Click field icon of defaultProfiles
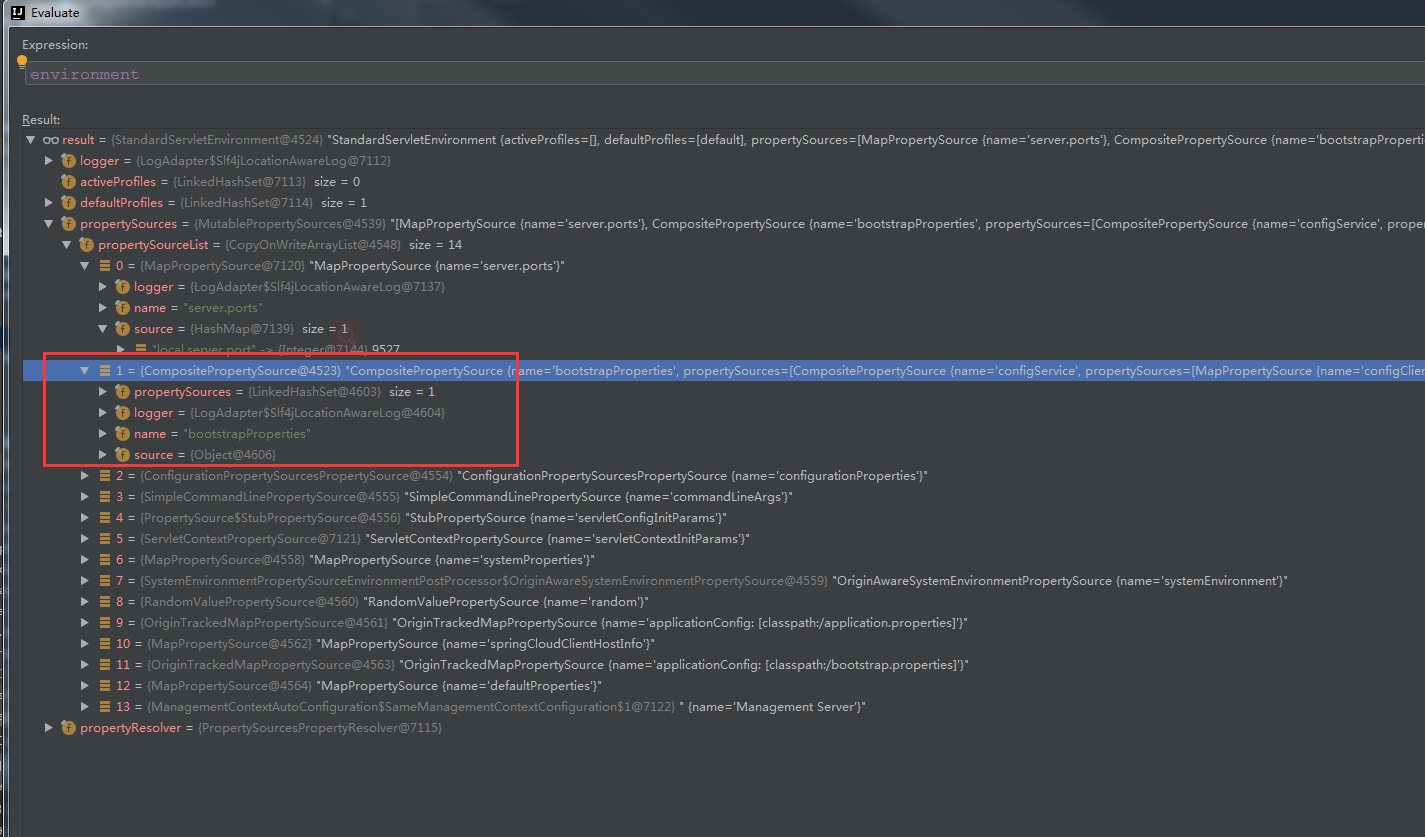Viewport: 1425px width, 837px height. click(x=68, y=203)
